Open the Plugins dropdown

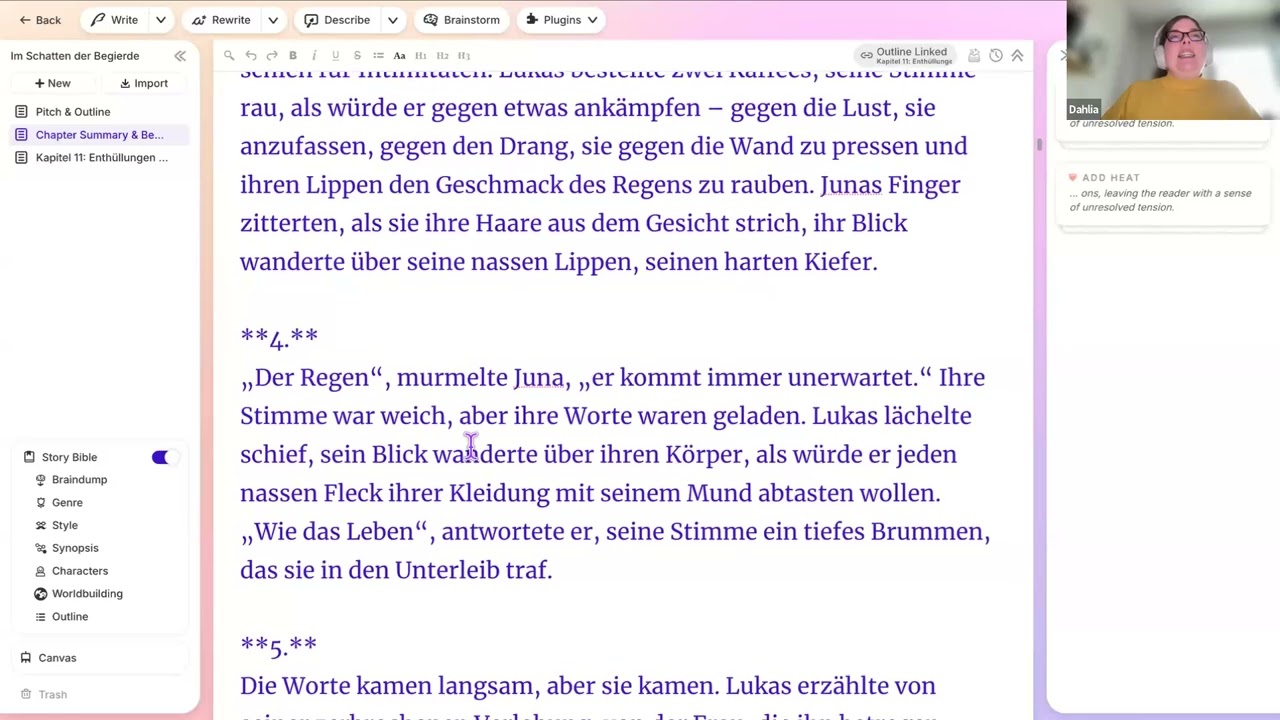[x=562, y=20]
